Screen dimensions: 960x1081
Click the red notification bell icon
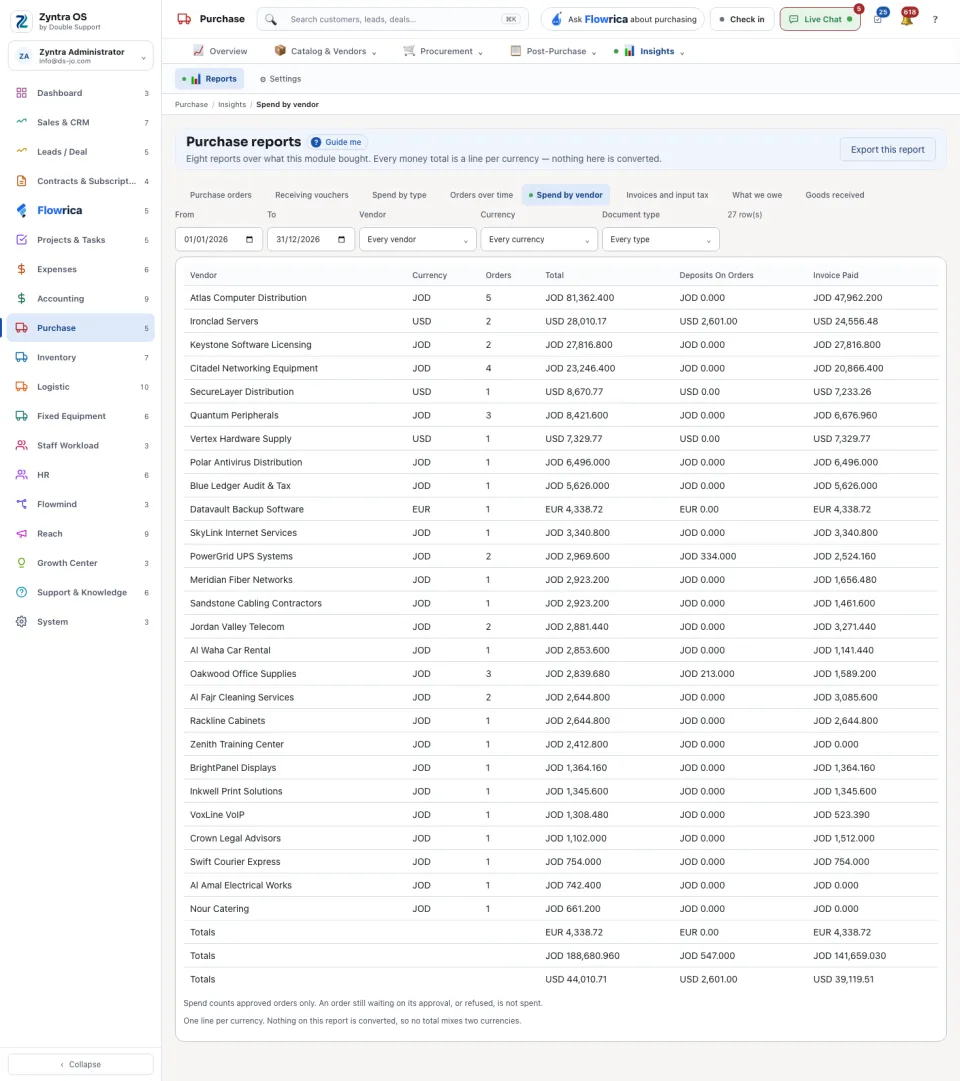tap(907, 19)
